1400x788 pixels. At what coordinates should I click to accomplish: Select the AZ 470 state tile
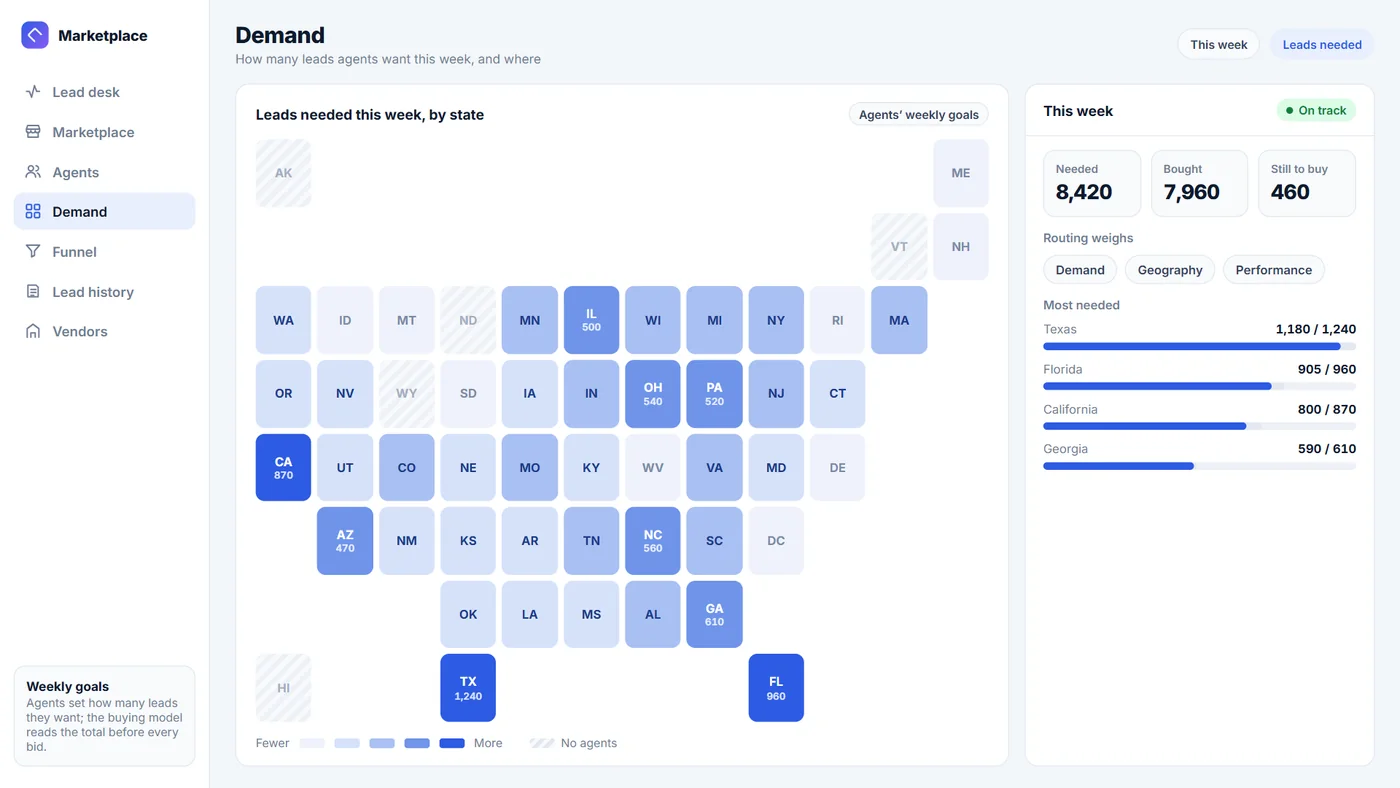(x=345, y=541)
